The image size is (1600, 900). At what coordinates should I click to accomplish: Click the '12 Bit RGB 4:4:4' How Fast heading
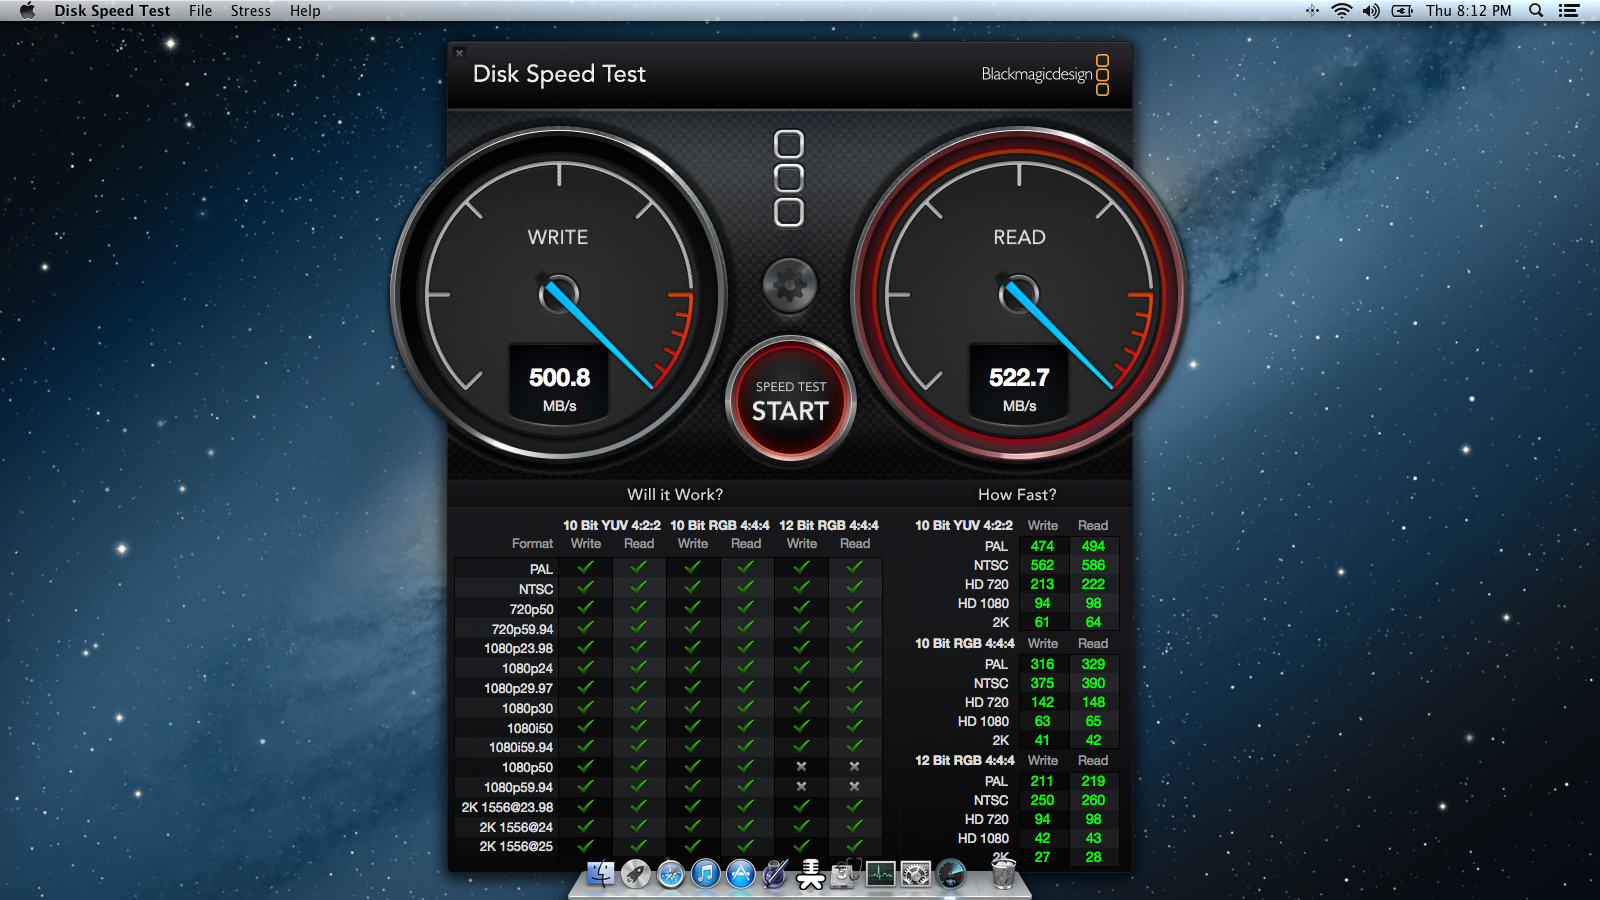[964, 760]
